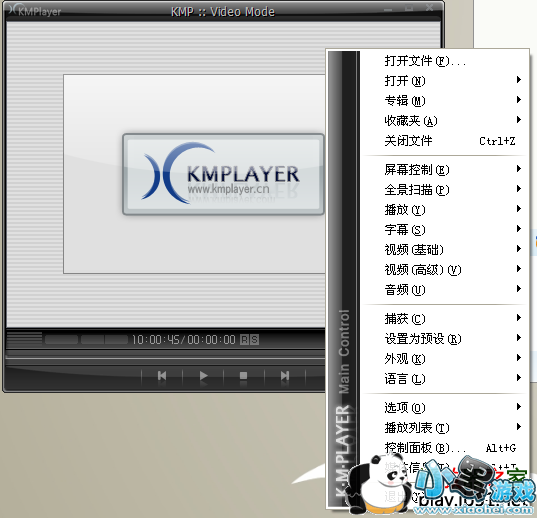Toggle the R indicator beside the time
The height and width of the screenshot is (518, 537).
[x=244, y=339]
